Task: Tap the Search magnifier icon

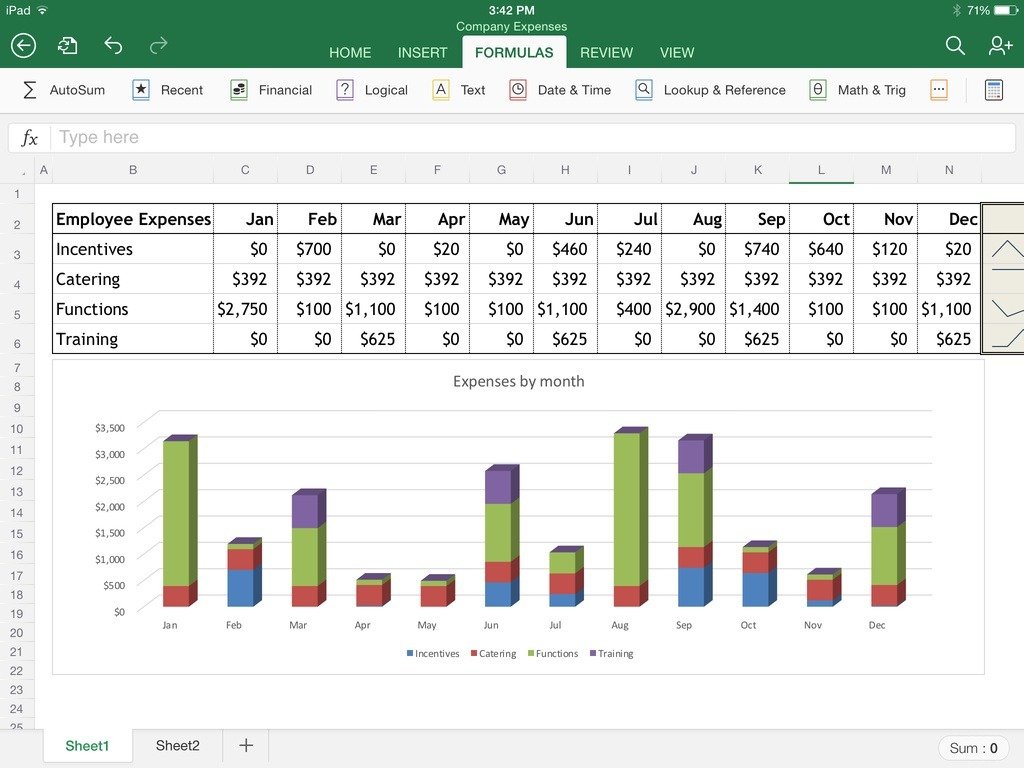Action: [955, 45]
